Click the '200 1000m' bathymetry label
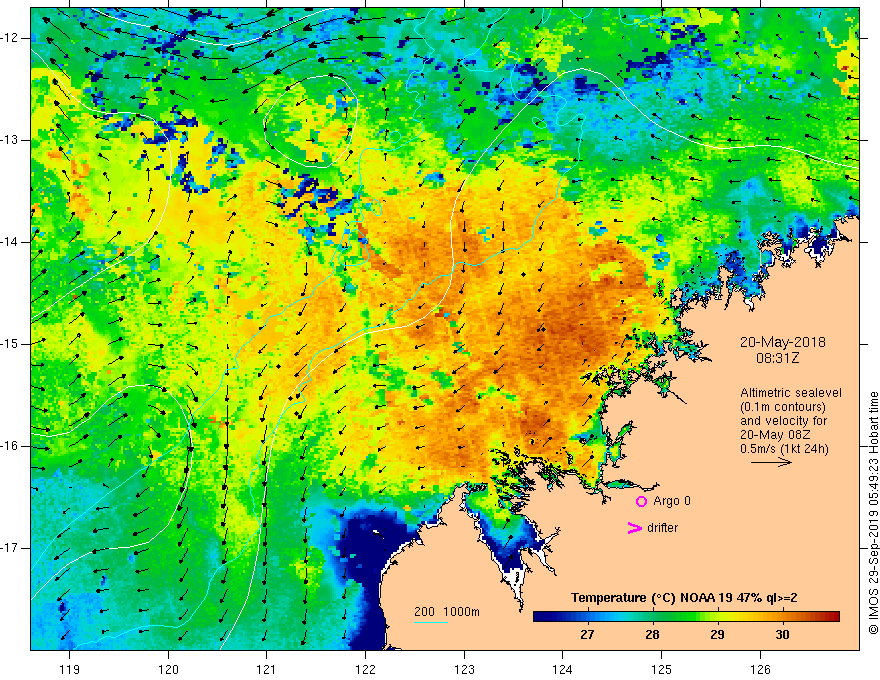Screen dimensions: 880x680 [447, 612]
